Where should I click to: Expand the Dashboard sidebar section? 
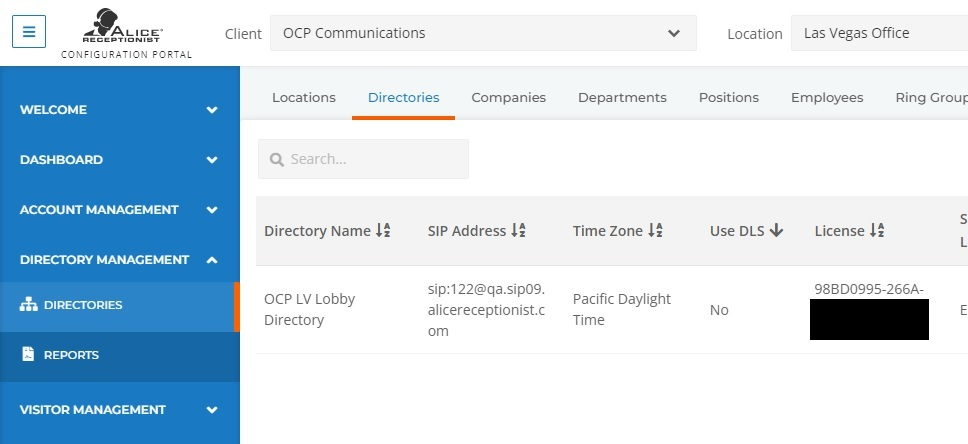119,159
